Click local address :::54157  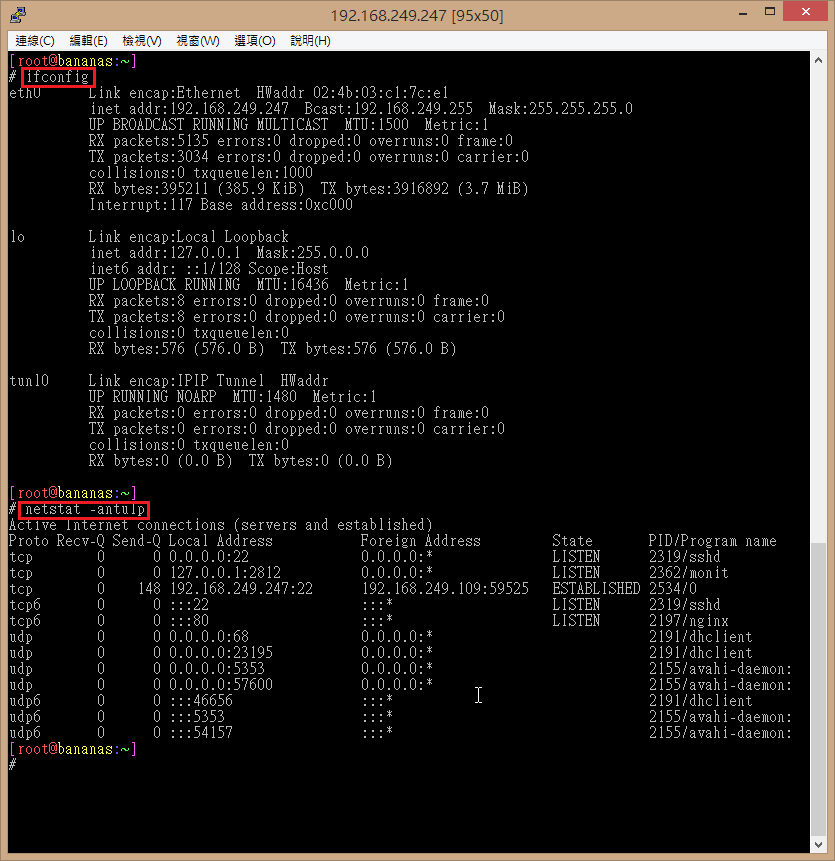[201, 733]
